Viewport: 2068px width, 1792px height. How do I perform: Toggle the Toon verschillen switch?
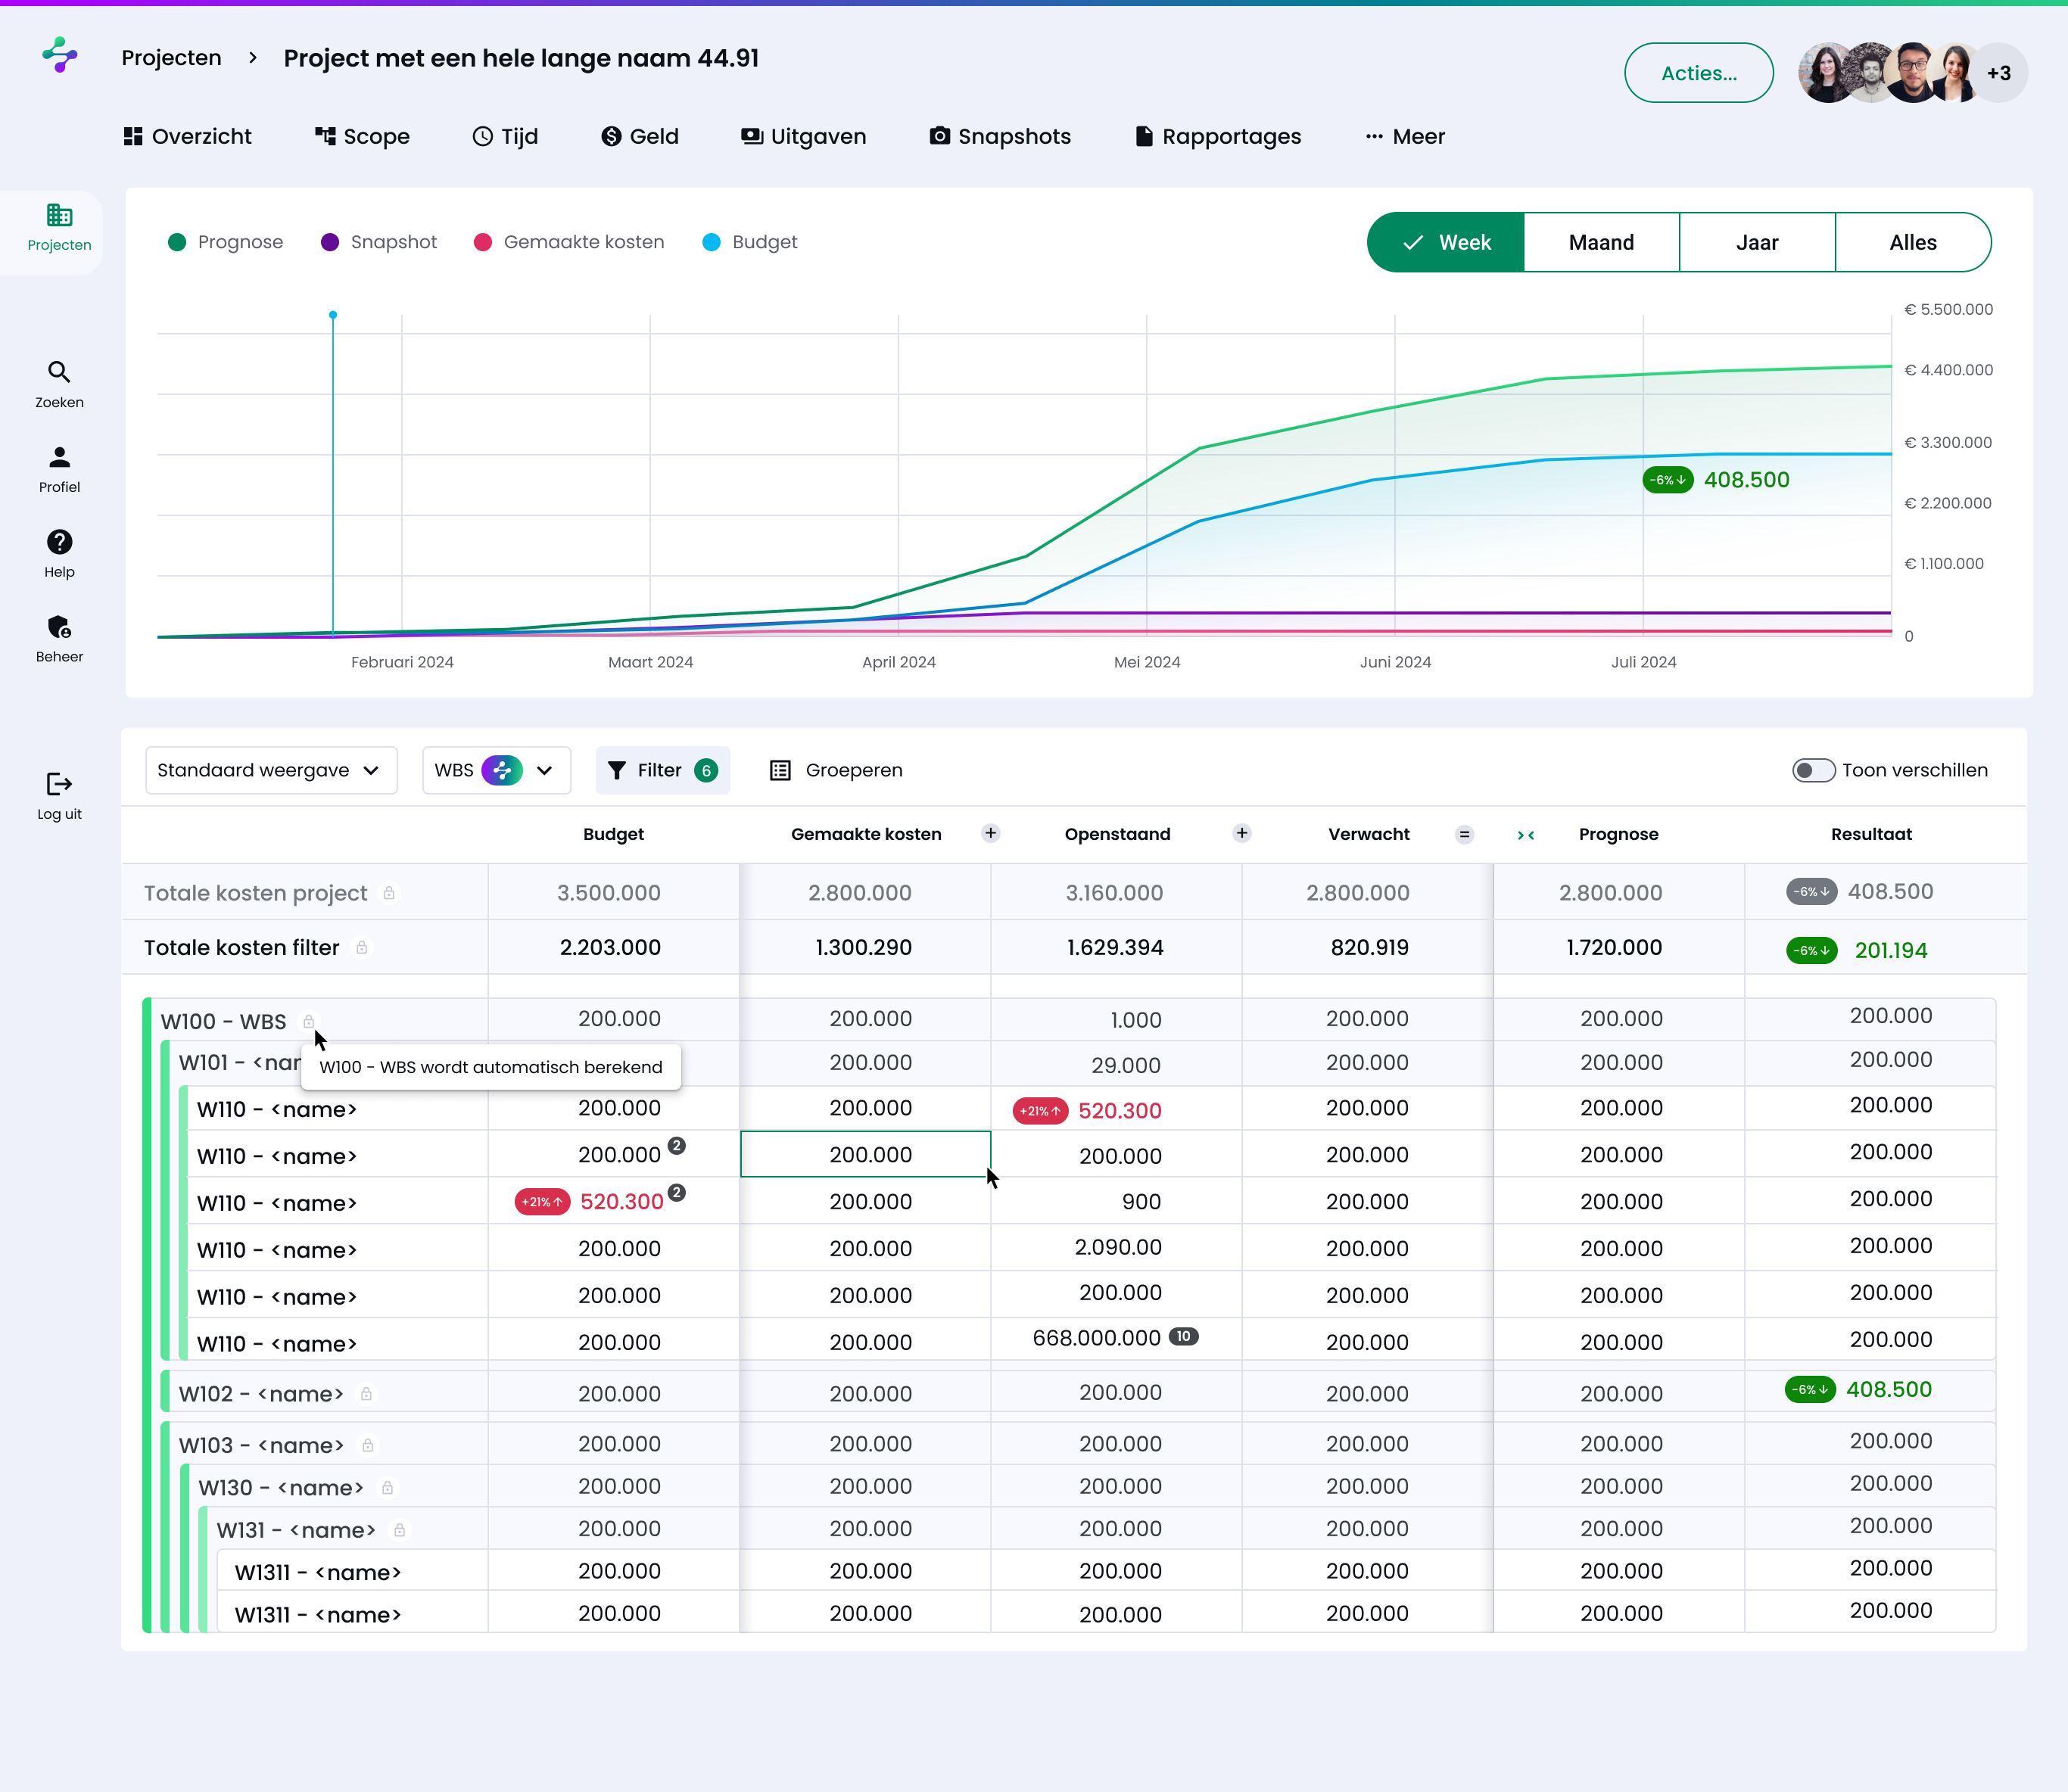click(1813, 770)
